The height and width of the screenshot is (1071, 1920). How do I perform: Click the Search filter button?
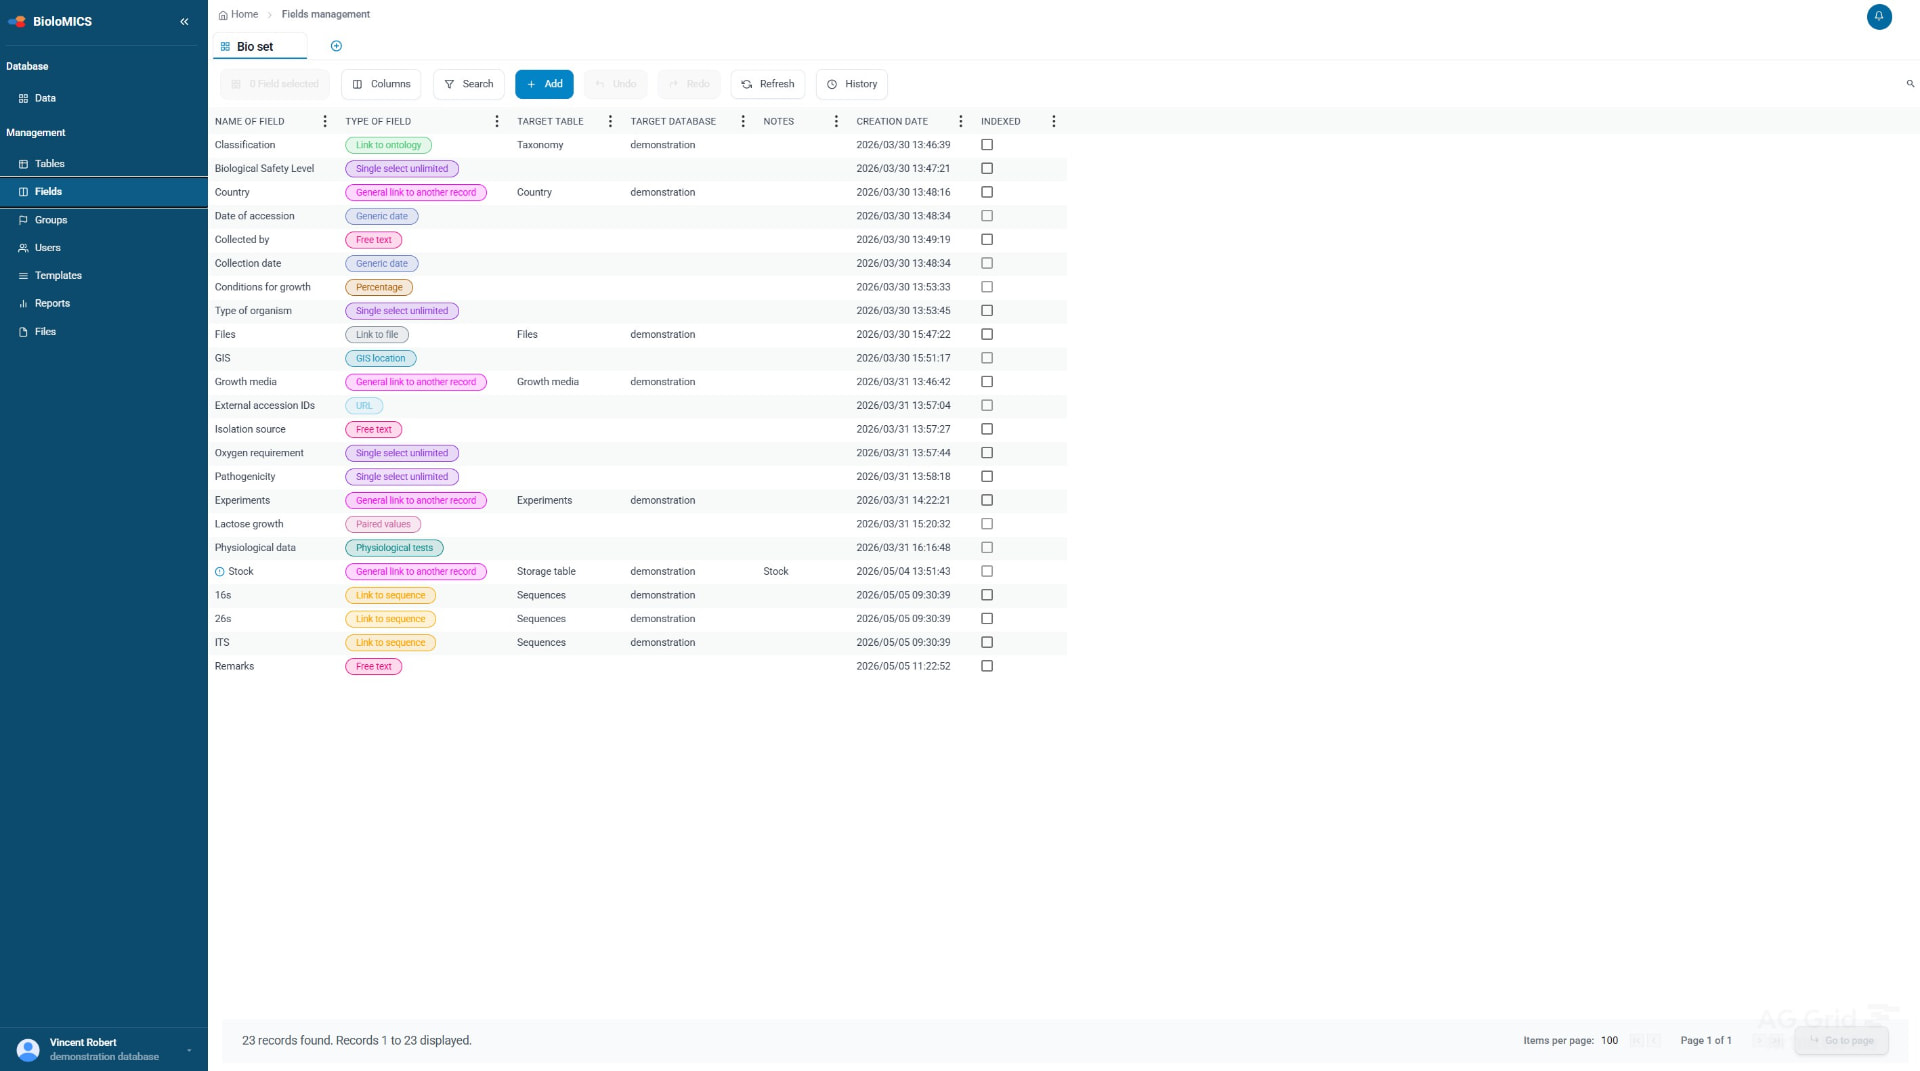click(469, 84)
